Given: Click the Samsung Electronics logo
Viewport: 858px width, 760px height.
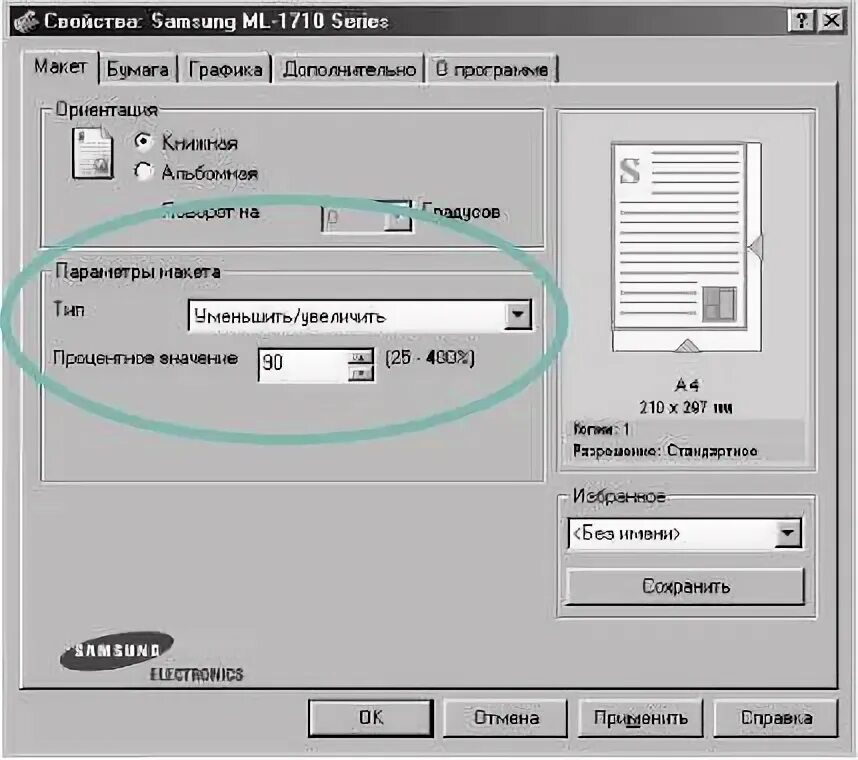Looking at the screenshot, I should click(x=150, y=657).
